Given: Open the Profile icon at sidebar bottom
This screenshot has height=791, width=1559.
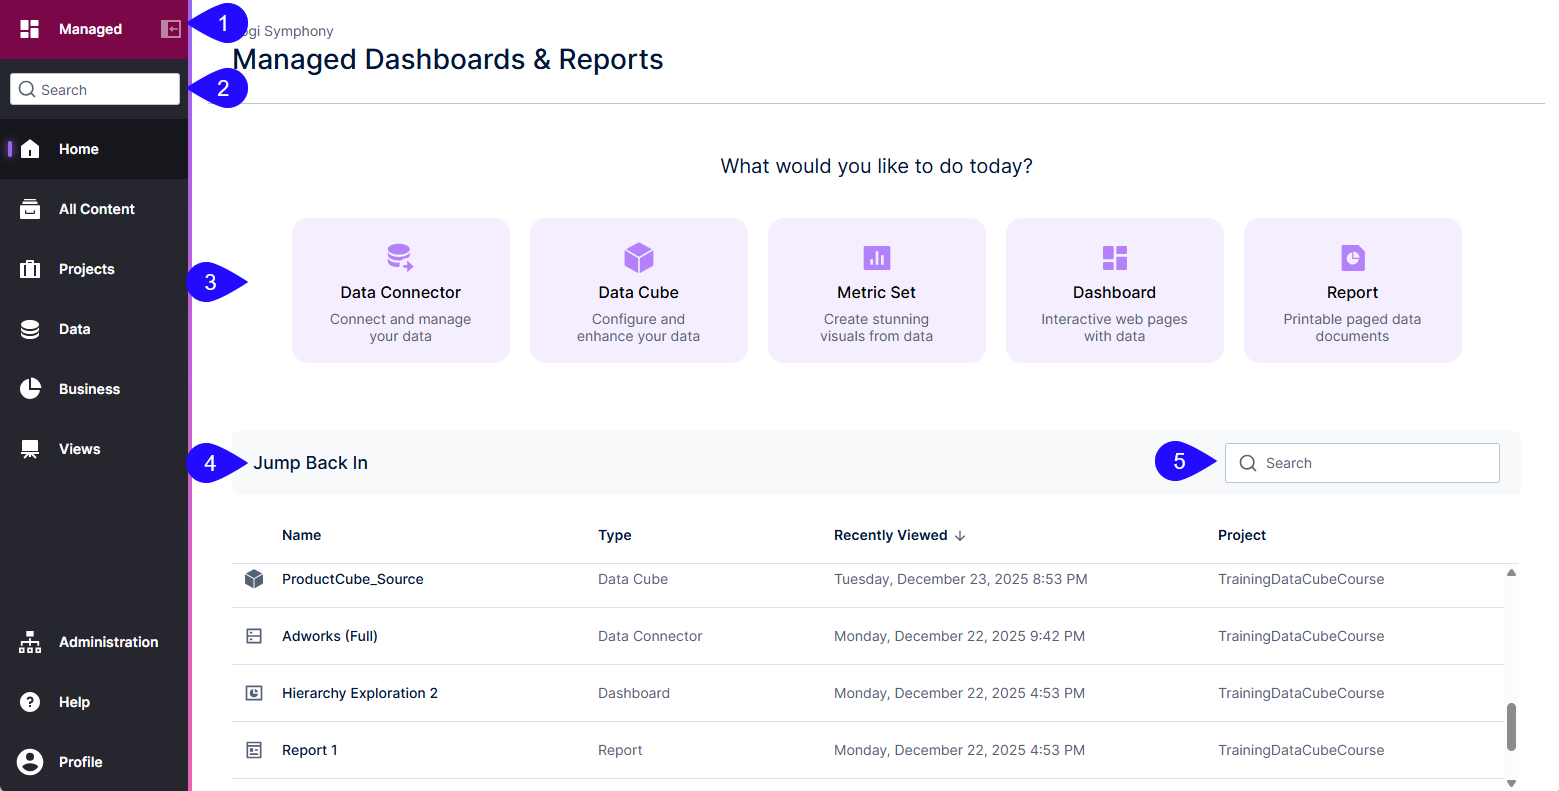Looking at the screenshot, I should point(30,761).
